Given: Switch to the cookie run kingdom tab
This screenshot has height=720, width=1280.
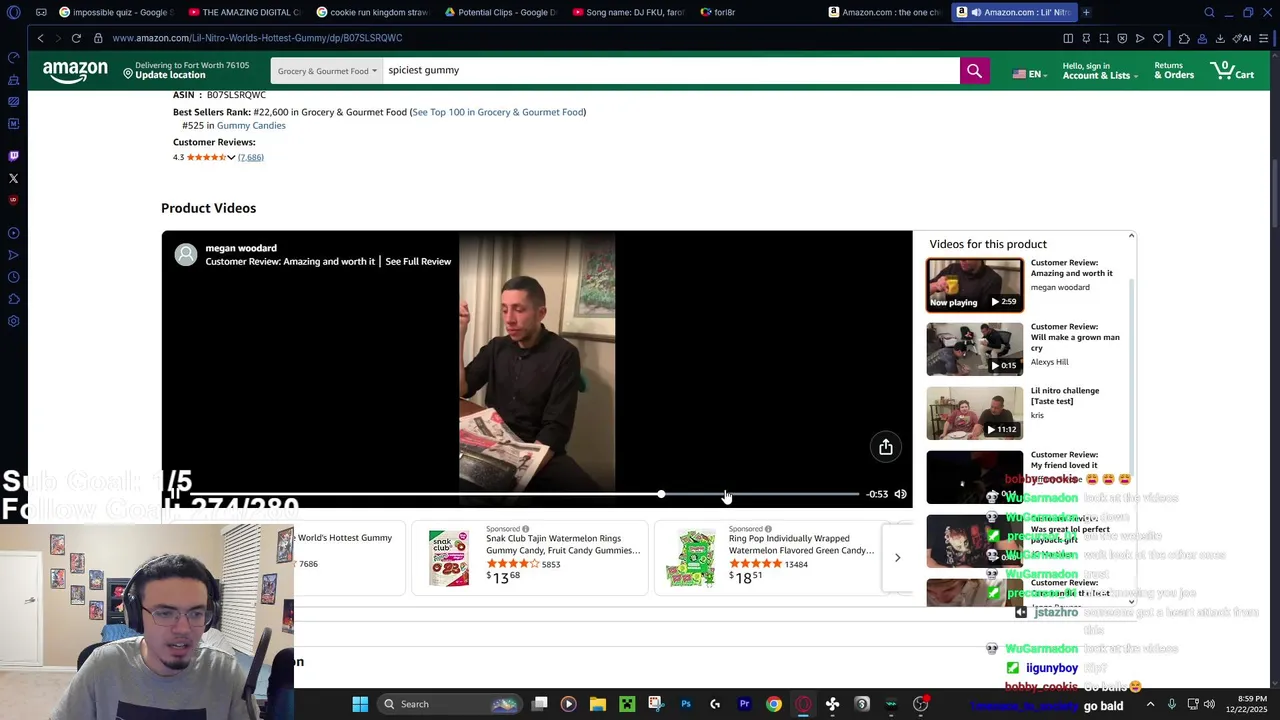Looking at the screenshot, I should (x=371, y=12).
